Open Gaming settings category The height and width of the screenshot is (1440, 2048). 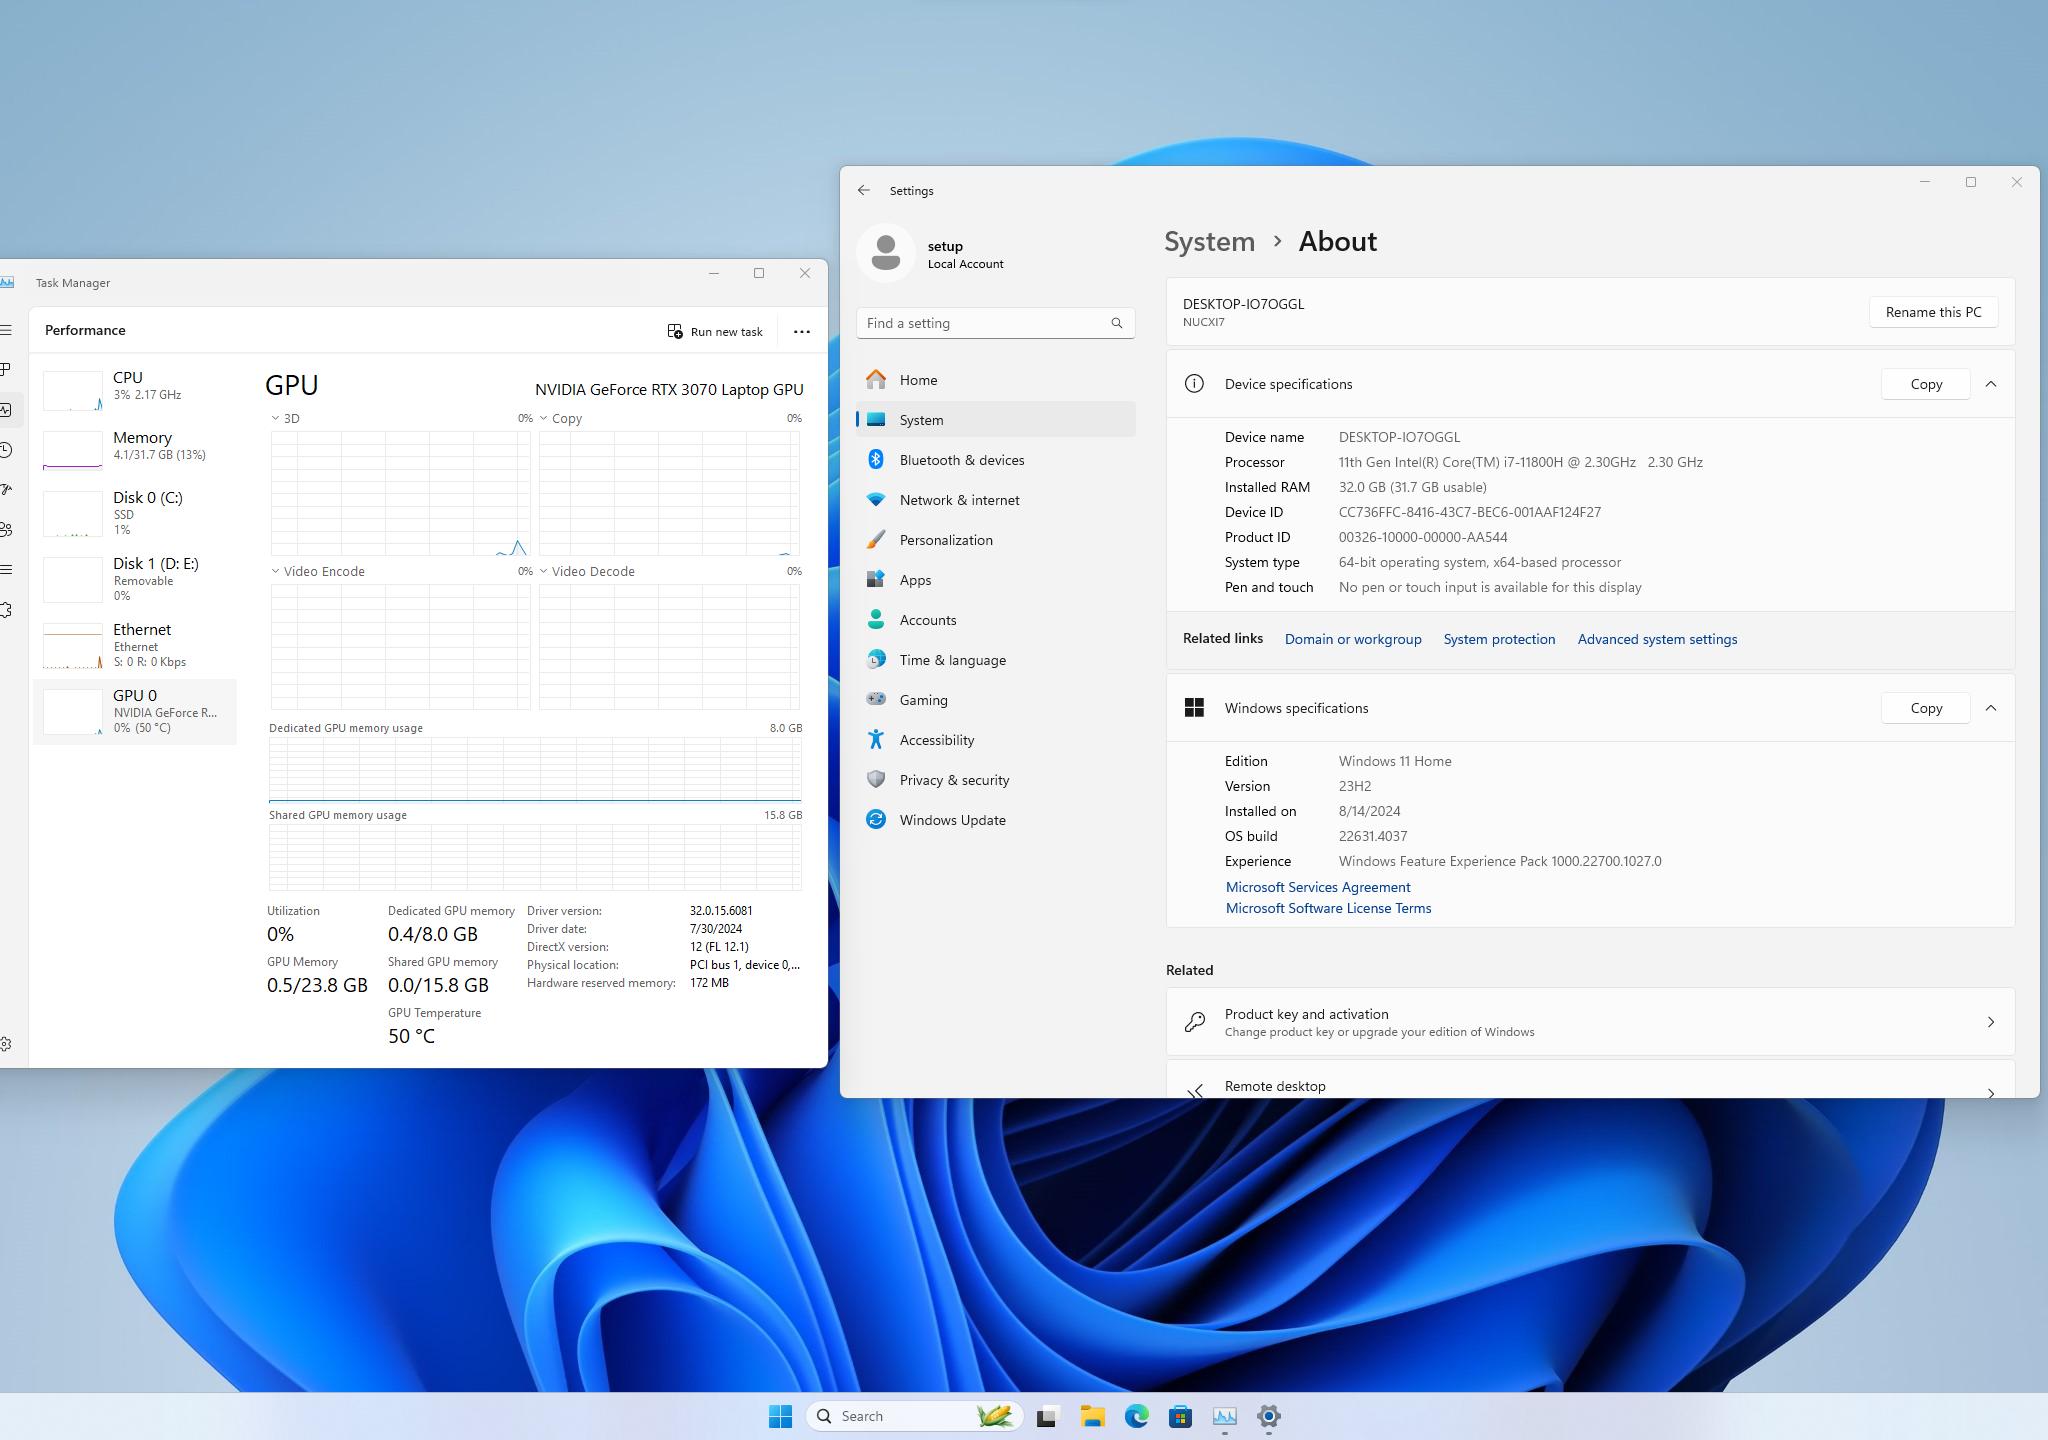995,700
